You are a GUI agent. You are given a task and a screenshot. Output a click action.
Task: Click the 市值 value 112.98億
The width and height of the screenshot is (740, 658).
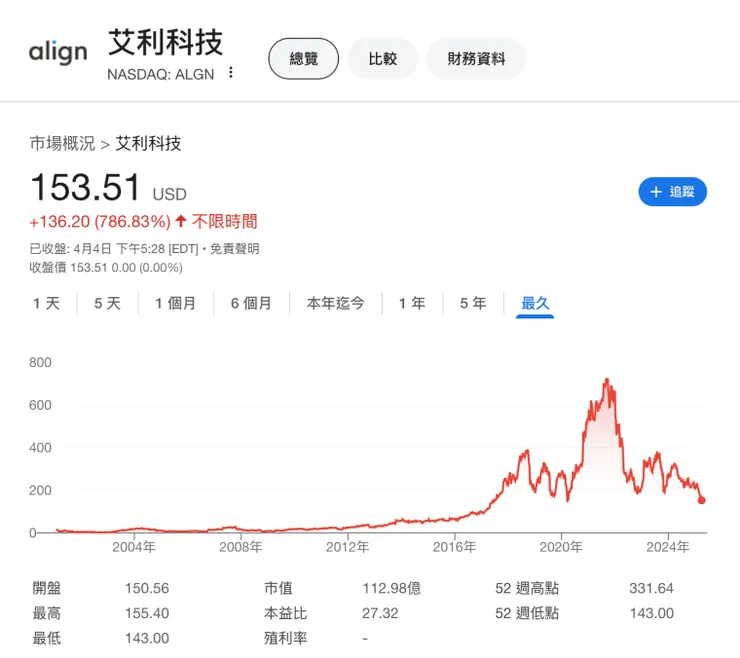(392, 589)
